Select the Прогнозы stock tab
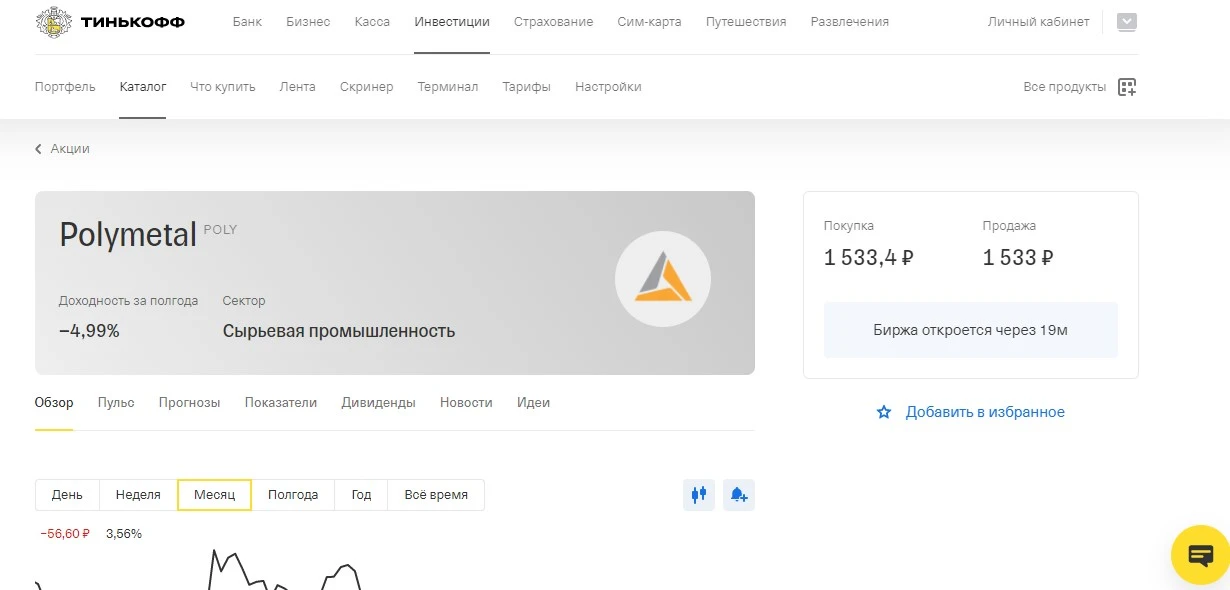Screen dimensions: 1230x590 click(x=189, y=403)
